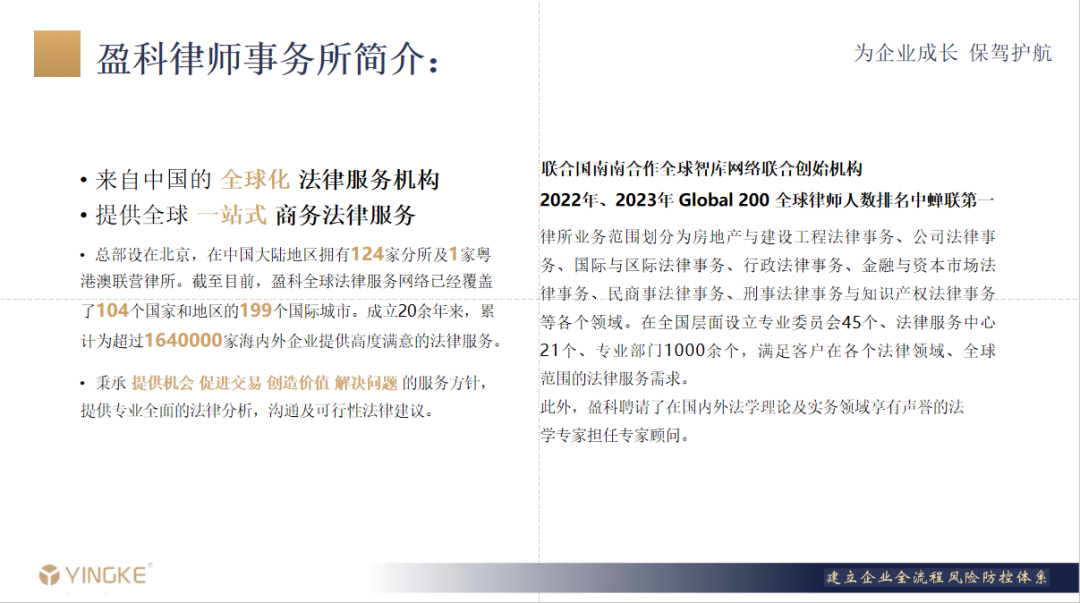Click the text 专业部门1000余个
Screen dimensions: 1080x603
(668, 351)
